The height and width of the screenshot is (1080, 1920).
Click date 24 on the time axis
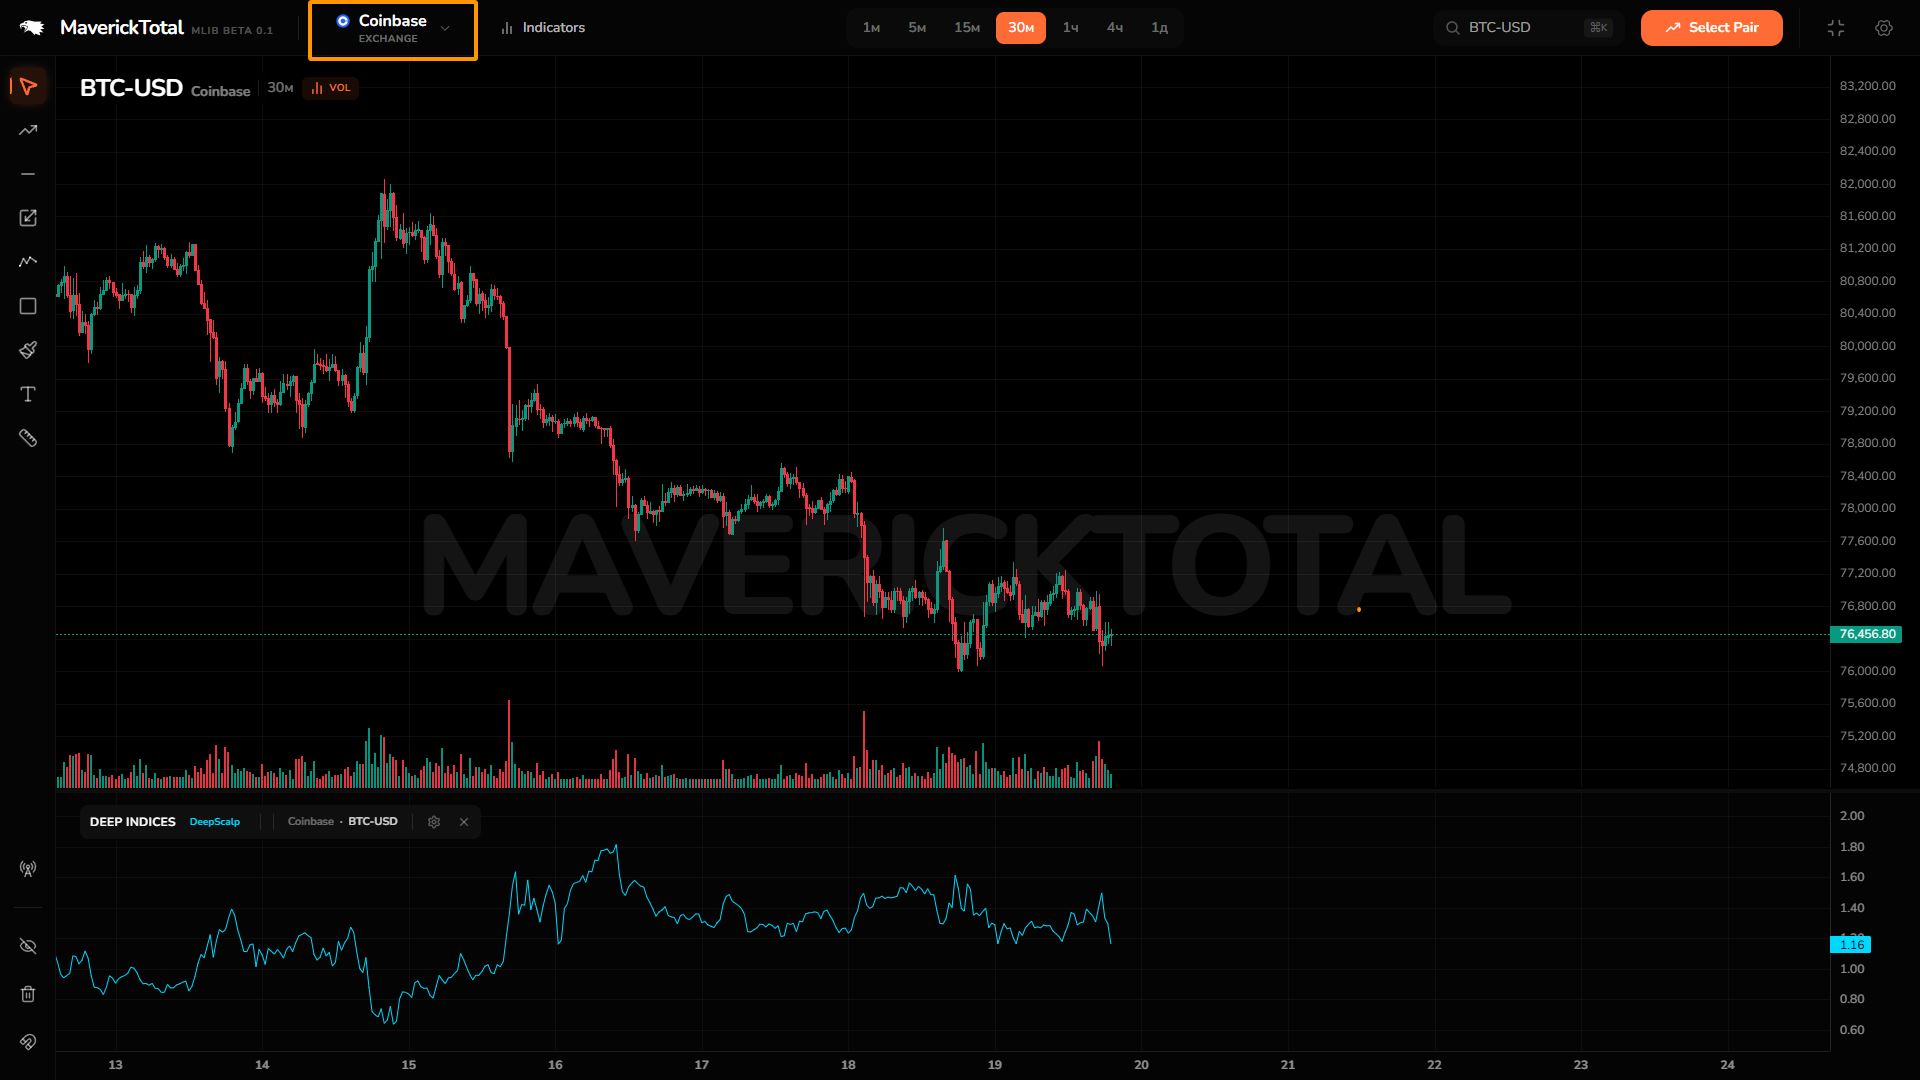[x=1728, y=1065]
